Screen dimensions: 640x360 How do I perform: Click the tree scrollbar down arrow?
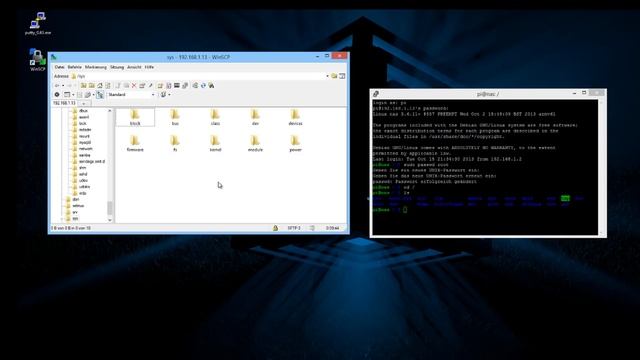(x=110, y=220)
